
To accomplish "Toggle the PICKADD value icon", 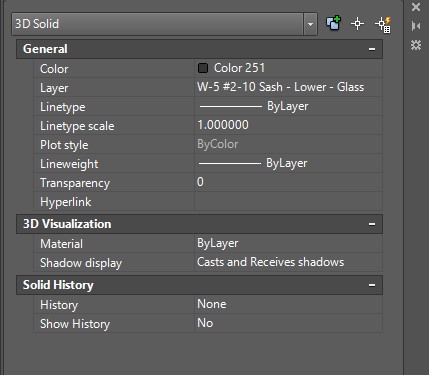I will [x=333, y=24].
